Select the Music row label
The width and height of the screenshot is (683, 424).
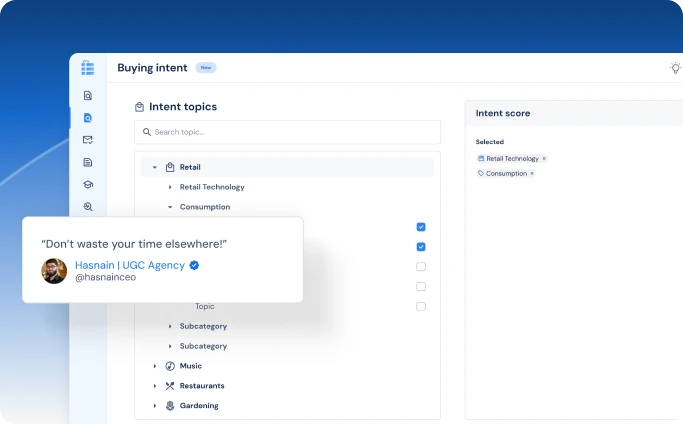point(191,366)
